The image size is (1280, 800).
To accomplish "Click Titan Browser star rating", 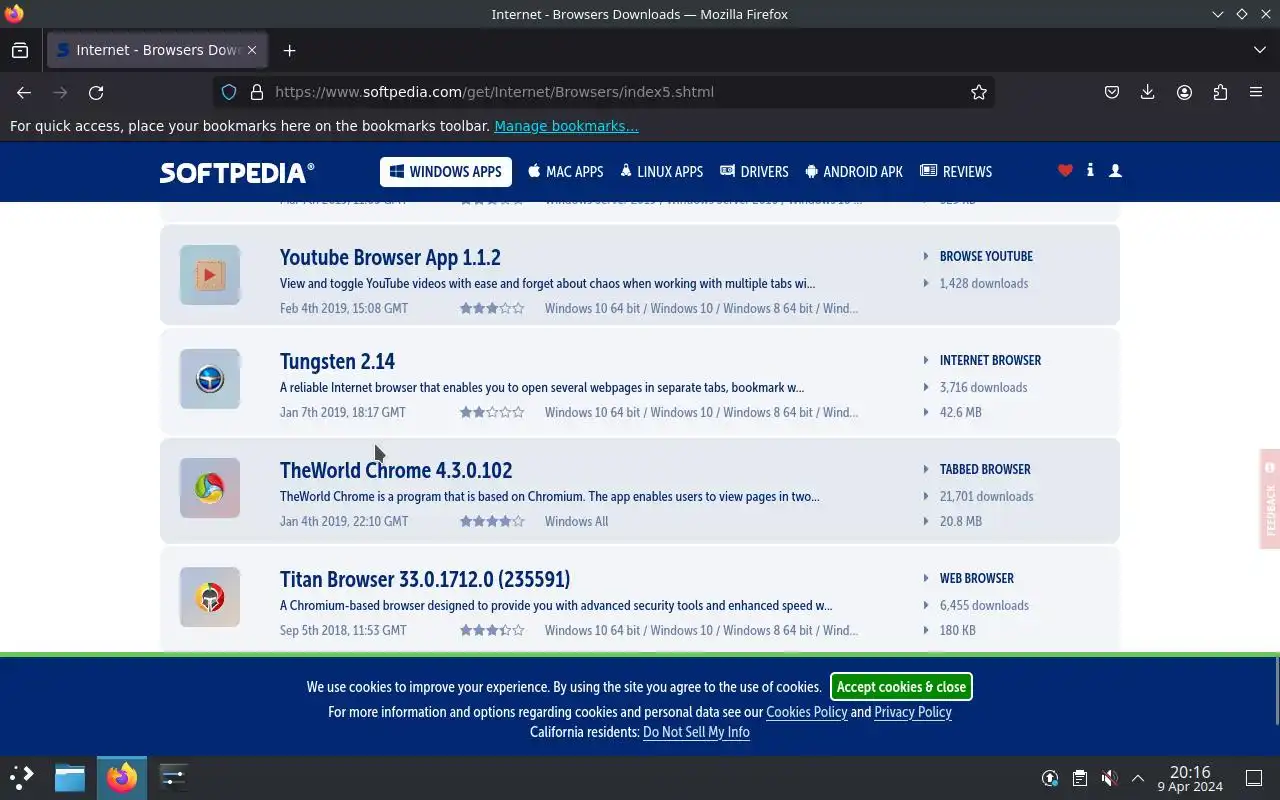I will (x=492, y=630).
